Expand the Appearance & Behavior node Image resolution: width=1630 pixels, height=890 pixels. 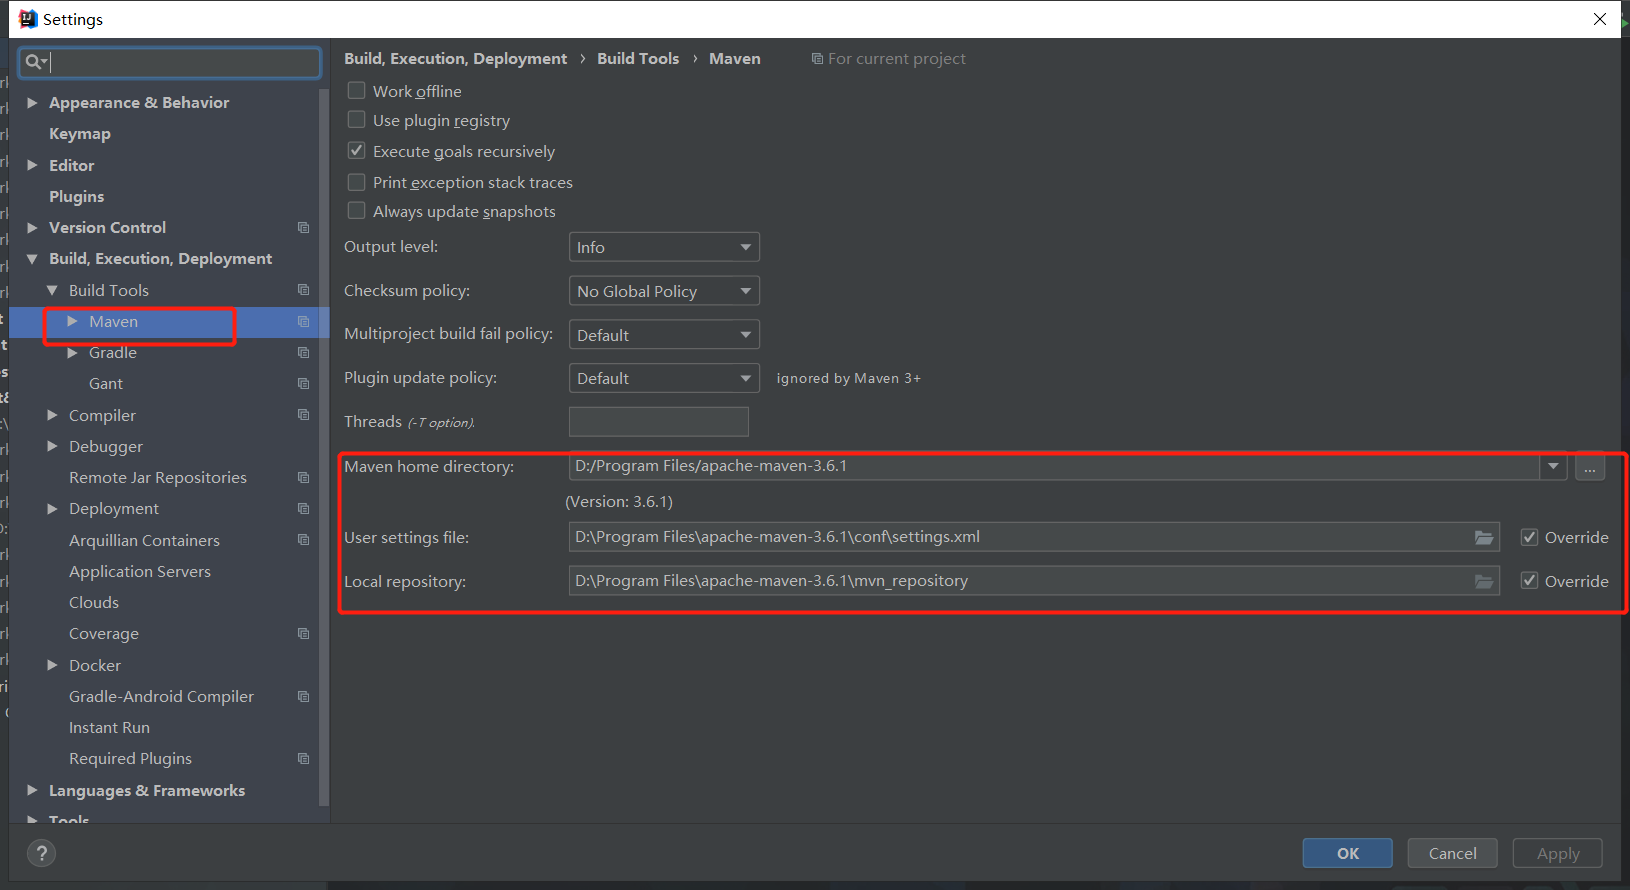[32, 103]
